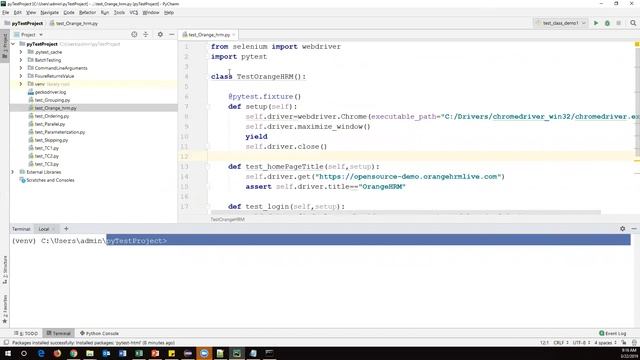The image size is (640, 360).
Task: Click the Stop run button
Action: click(618, 23)
